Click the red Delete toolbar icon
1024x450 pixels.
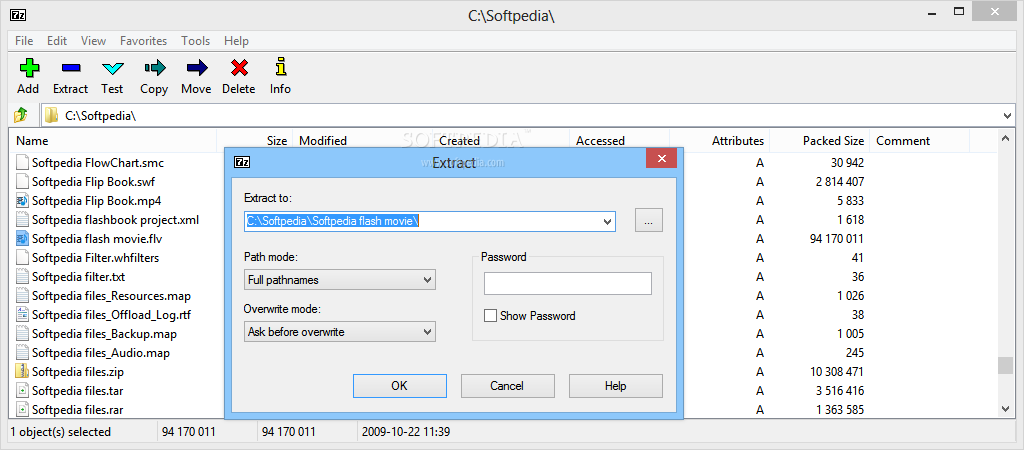click(x=239, y=67)
